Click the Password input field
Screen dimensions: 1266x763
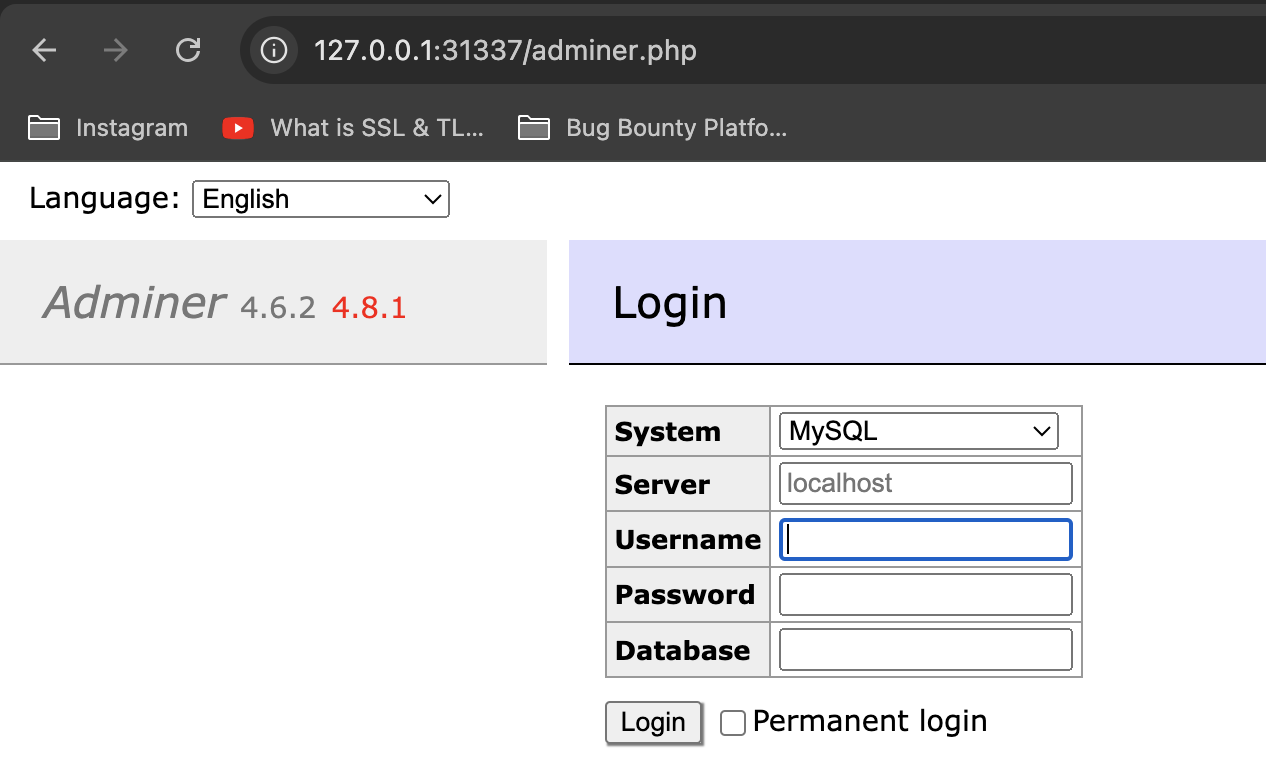[x=926, y=595]
